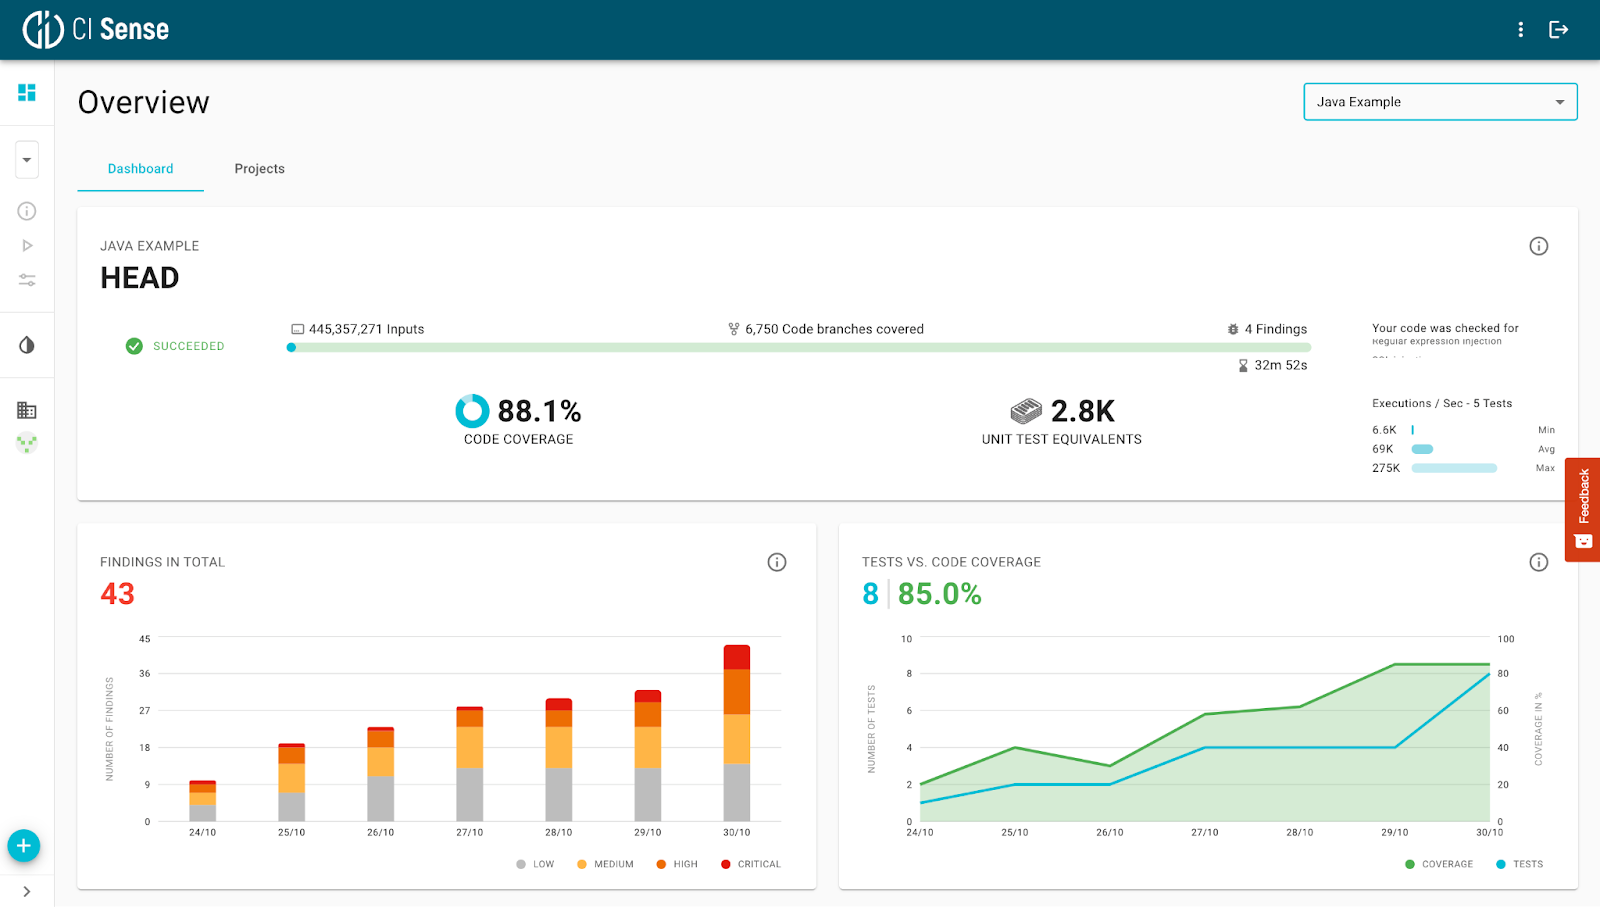Toggle the MEDIUM legend item

click(x=606, y=864)
